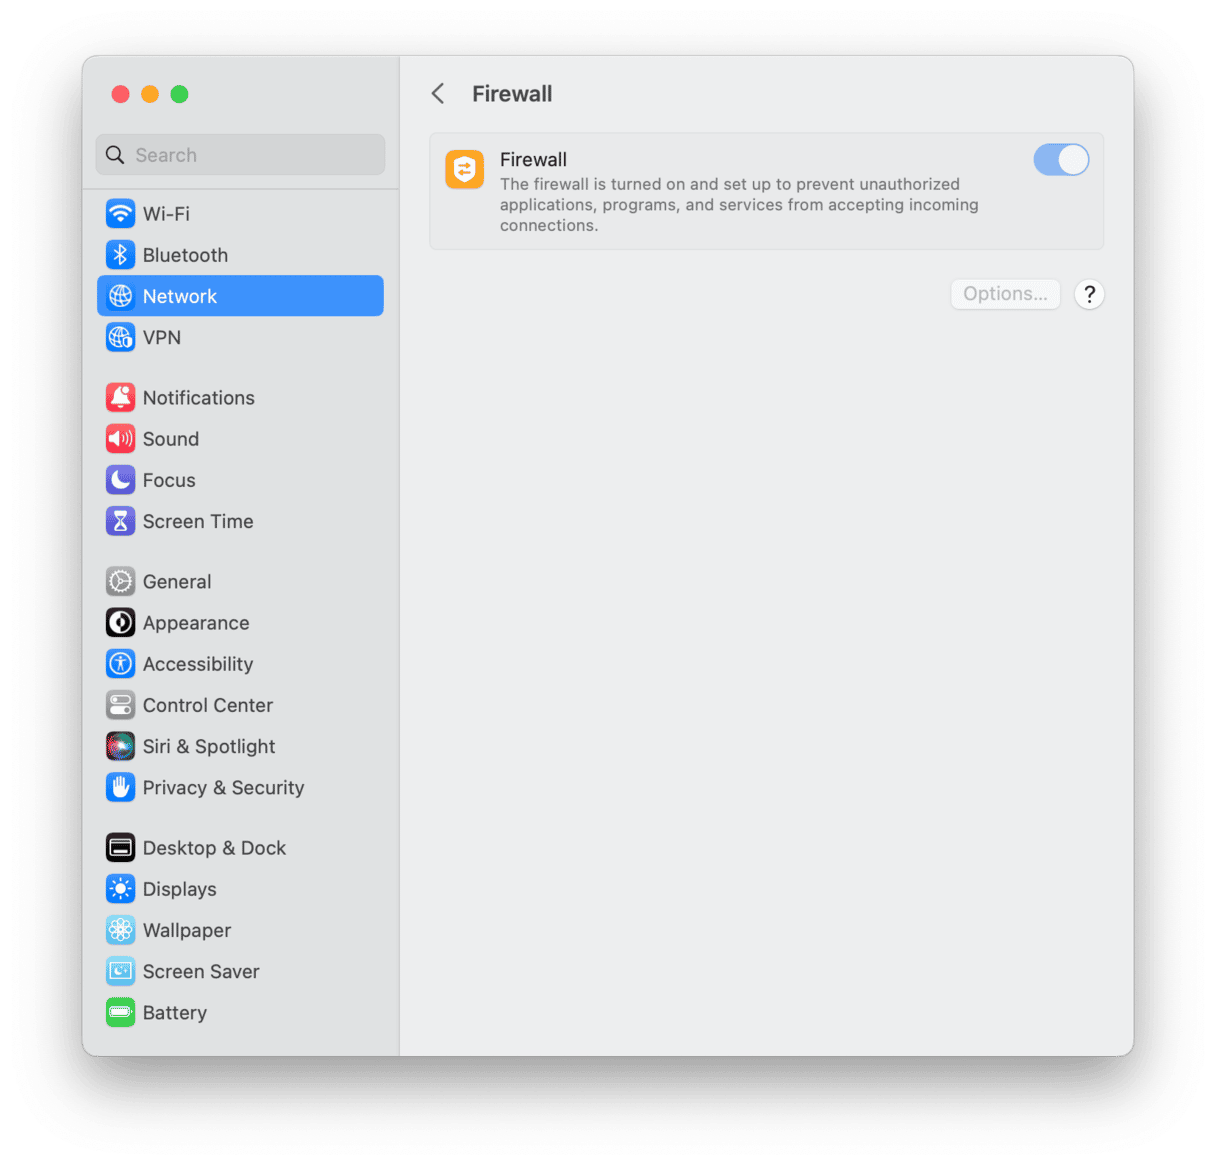
Task: Open Sound settings
Action: click(x=240, y=439)
